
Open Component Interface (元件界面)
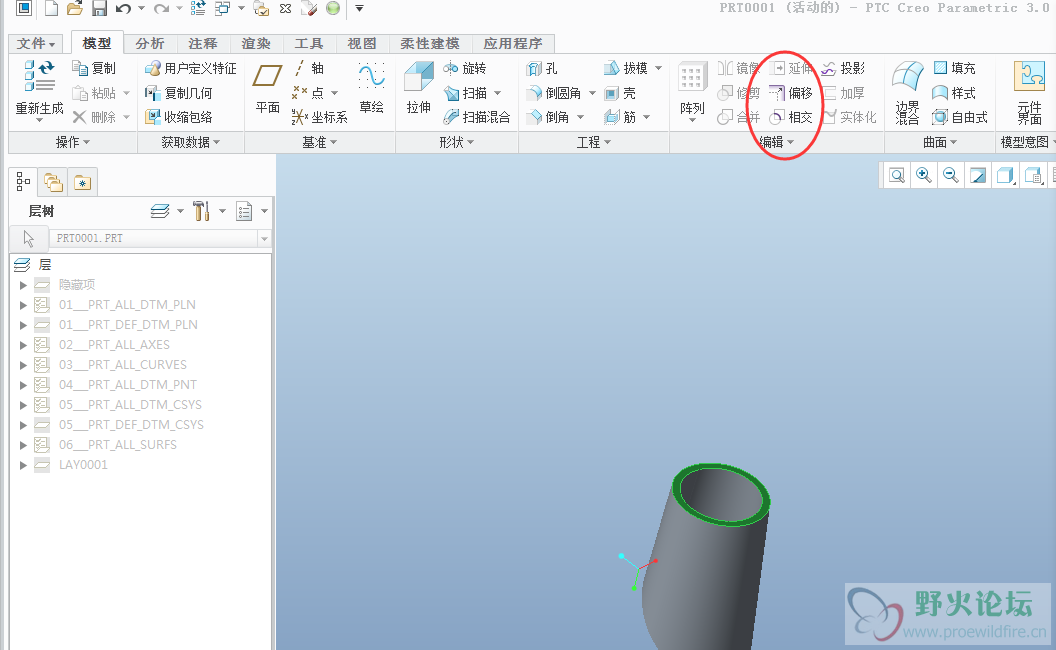click(x=1029, y=93)
